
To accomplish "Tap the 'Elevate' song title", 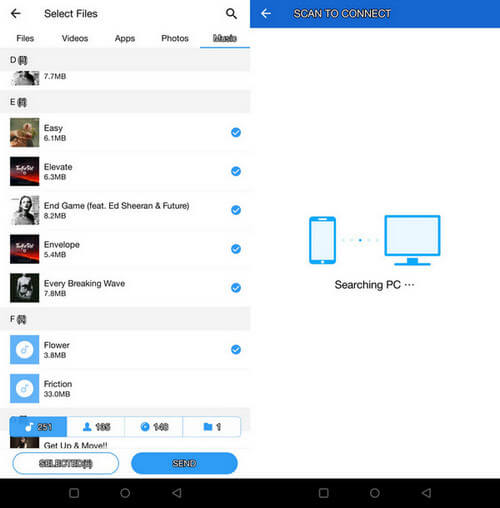I will 58,167.
